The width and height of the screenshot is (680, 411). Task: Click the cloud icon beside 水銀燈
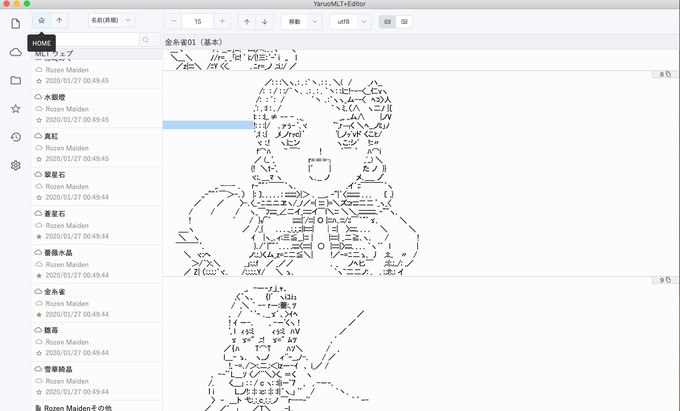38,97
